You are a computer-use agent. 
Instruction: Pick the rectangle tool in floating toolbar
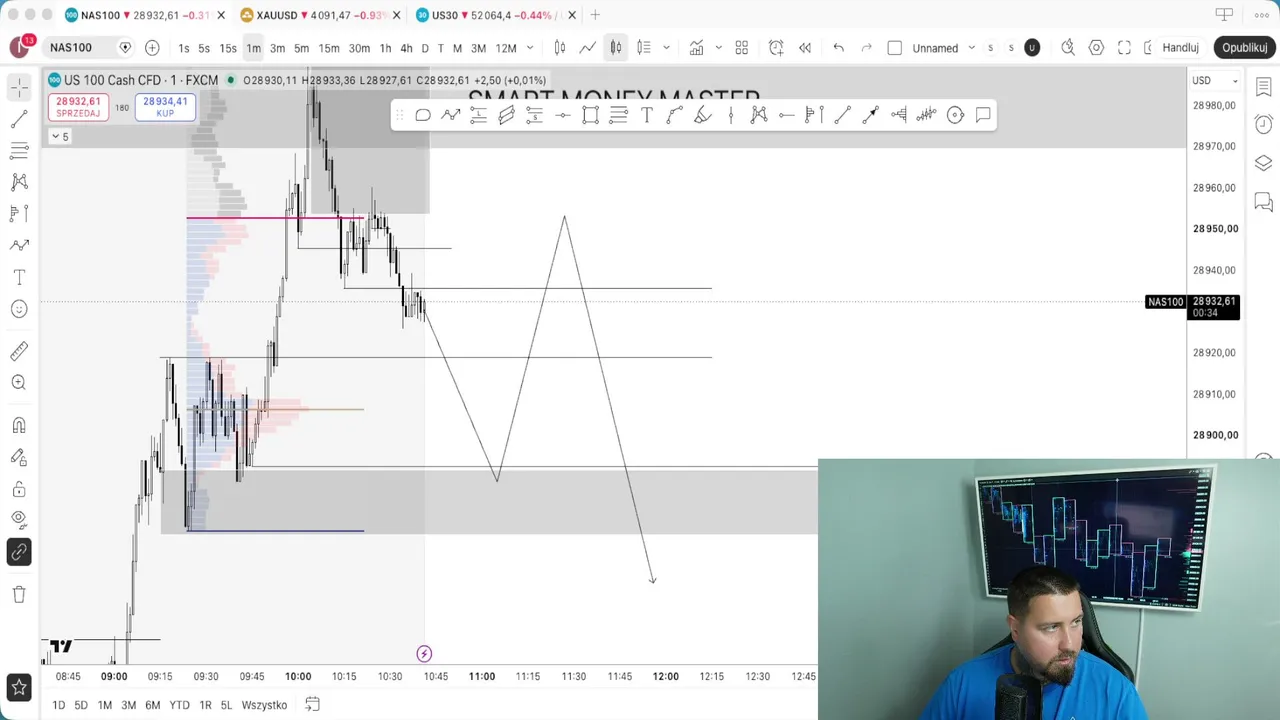point(590,115)
